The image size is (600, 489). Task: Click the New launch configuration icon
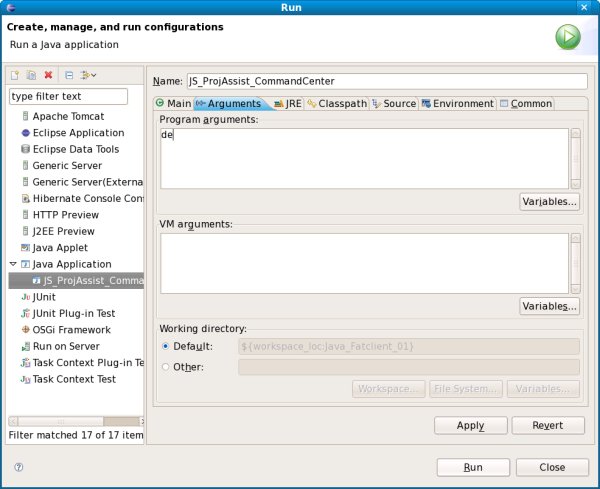coord(15,75)
